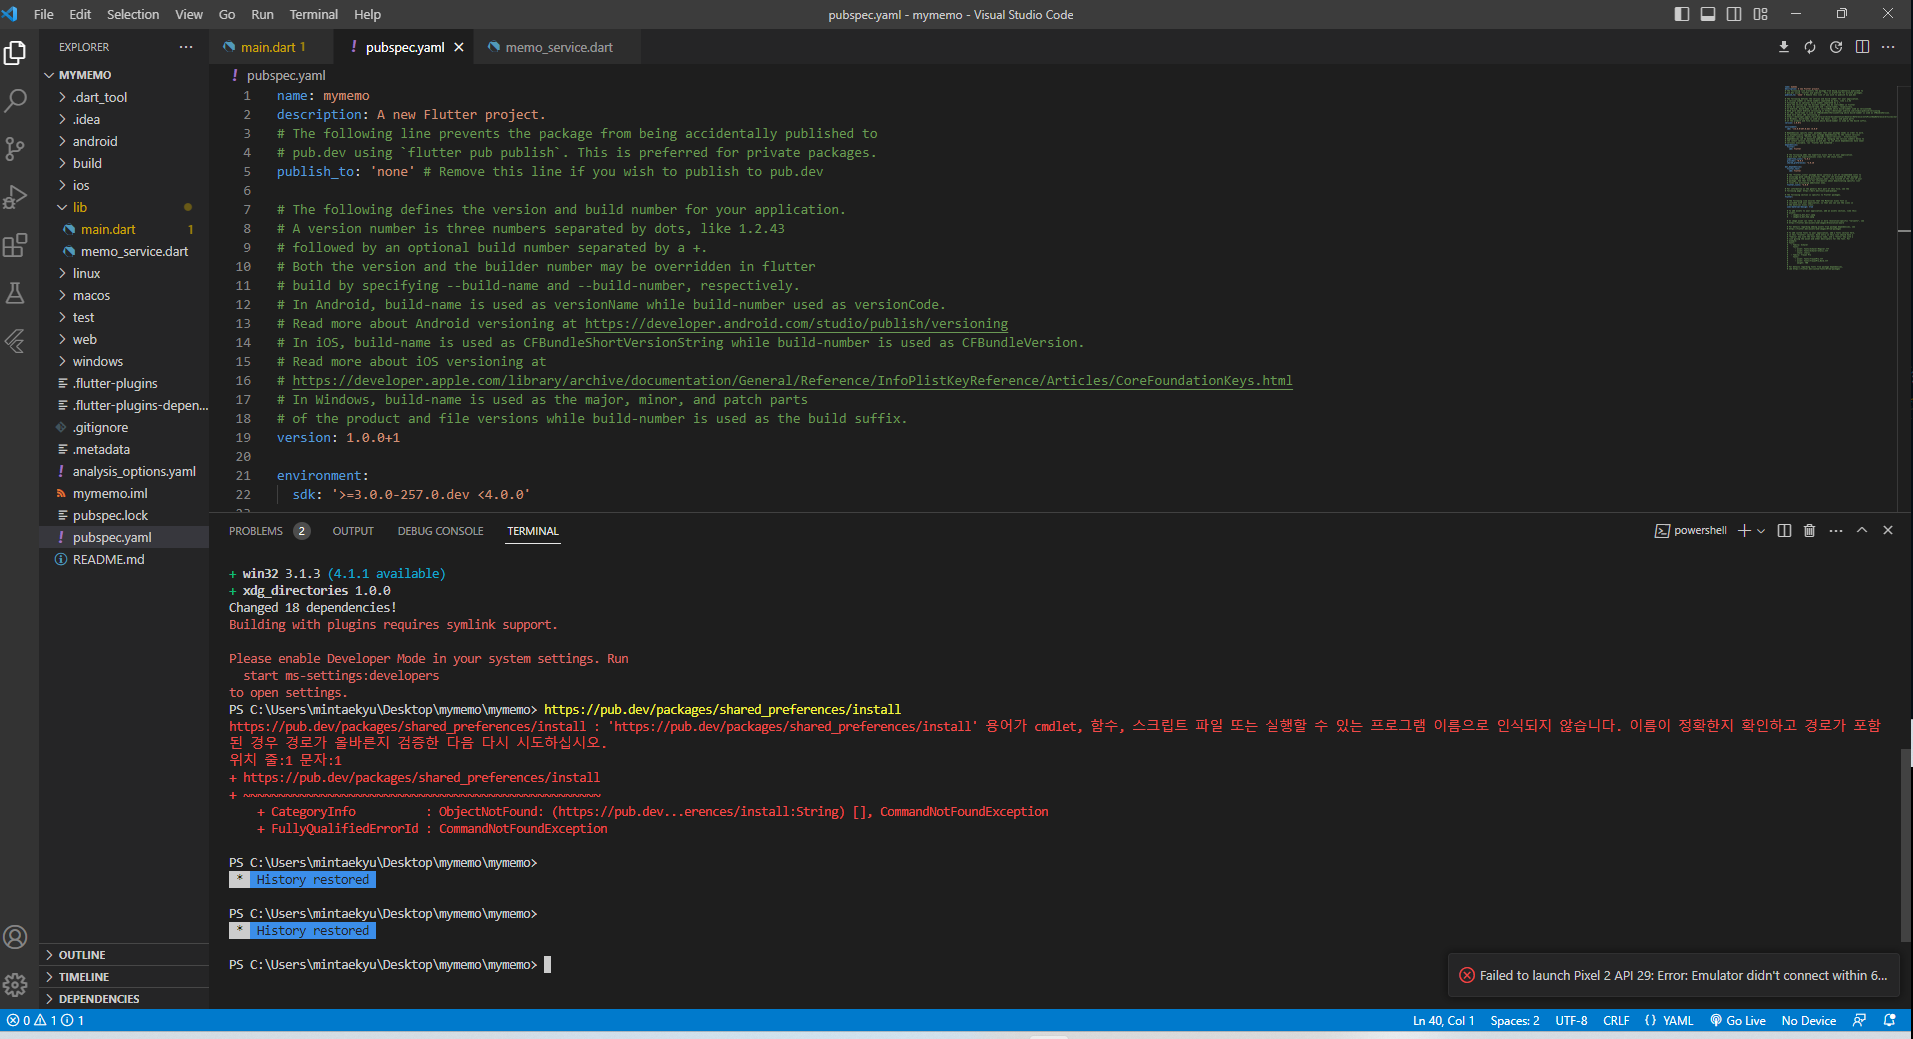Create a new terminal with the plus icon

(x=1744, y=531)
